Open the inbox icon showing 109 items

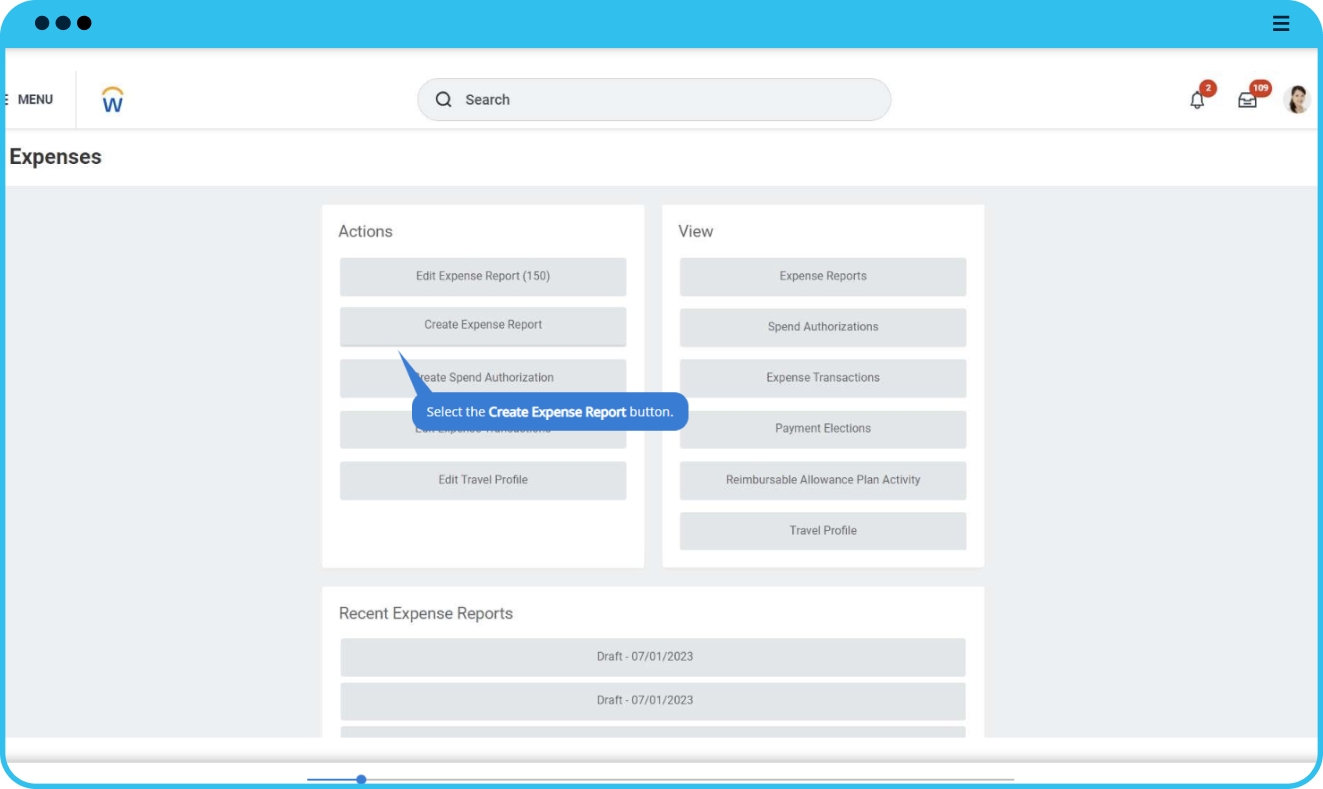click(1247, 100)
